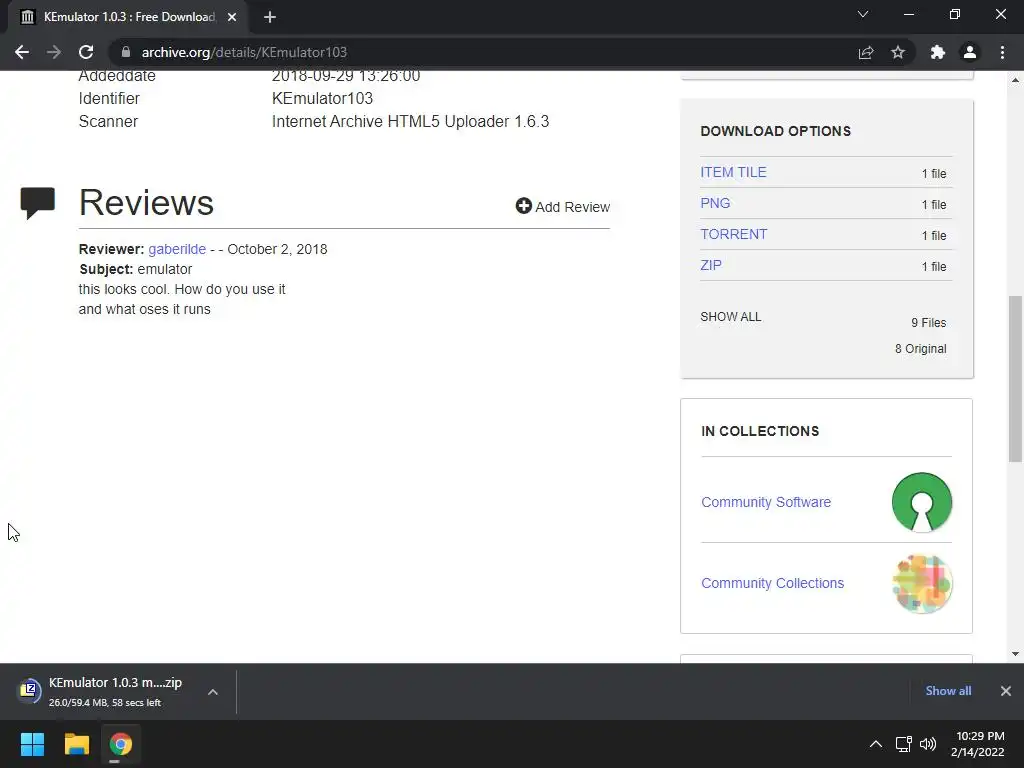This screenshot has width=1024, height=768.
Task: Open File Explorer from the taskbar
Action: pos(76,744)
